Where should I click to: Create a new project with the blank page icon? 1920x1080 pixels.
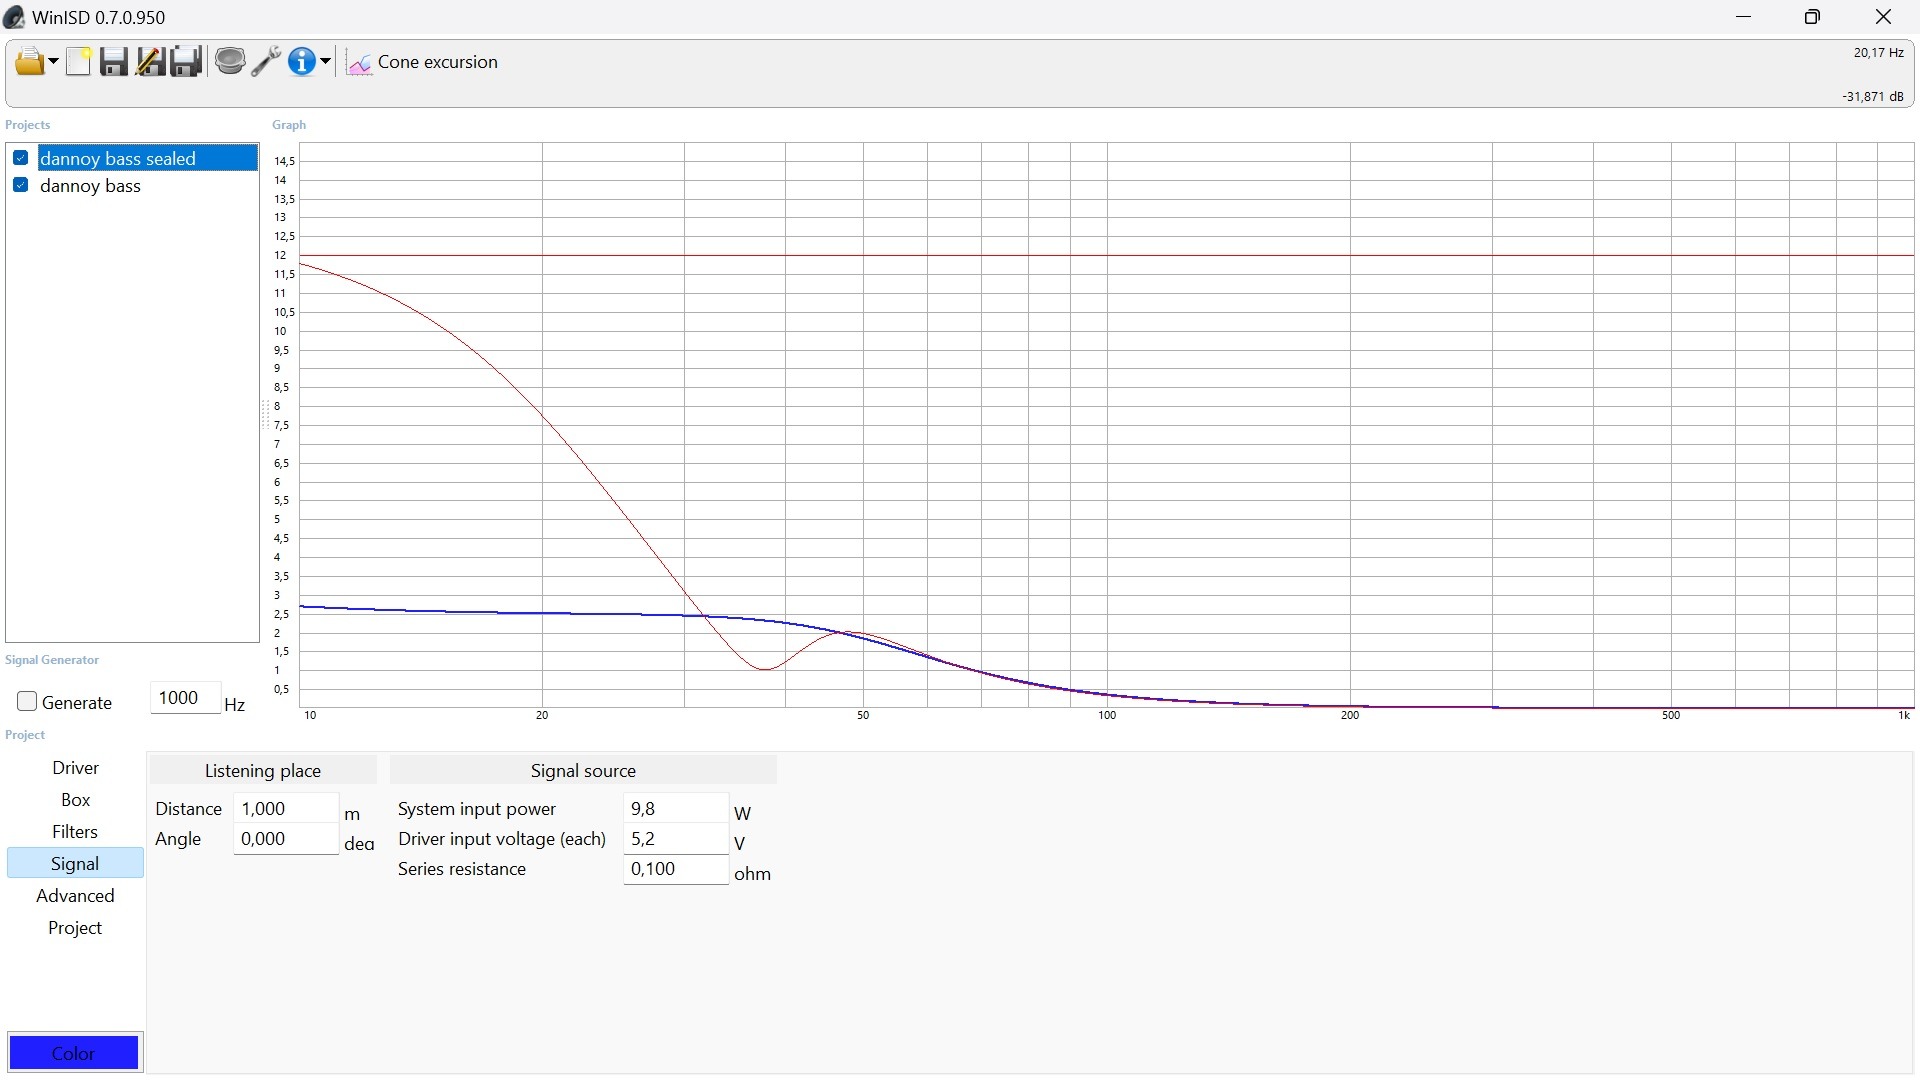click(x=79, y=62)
